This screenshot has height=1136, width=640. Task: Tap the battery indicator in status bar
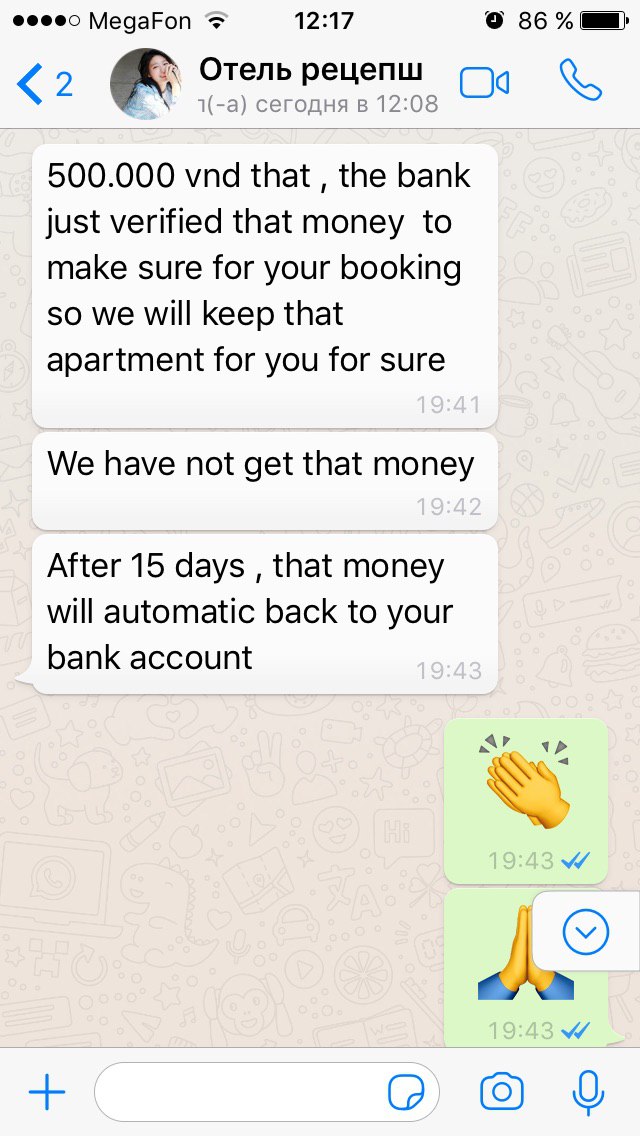pos(605,21)
